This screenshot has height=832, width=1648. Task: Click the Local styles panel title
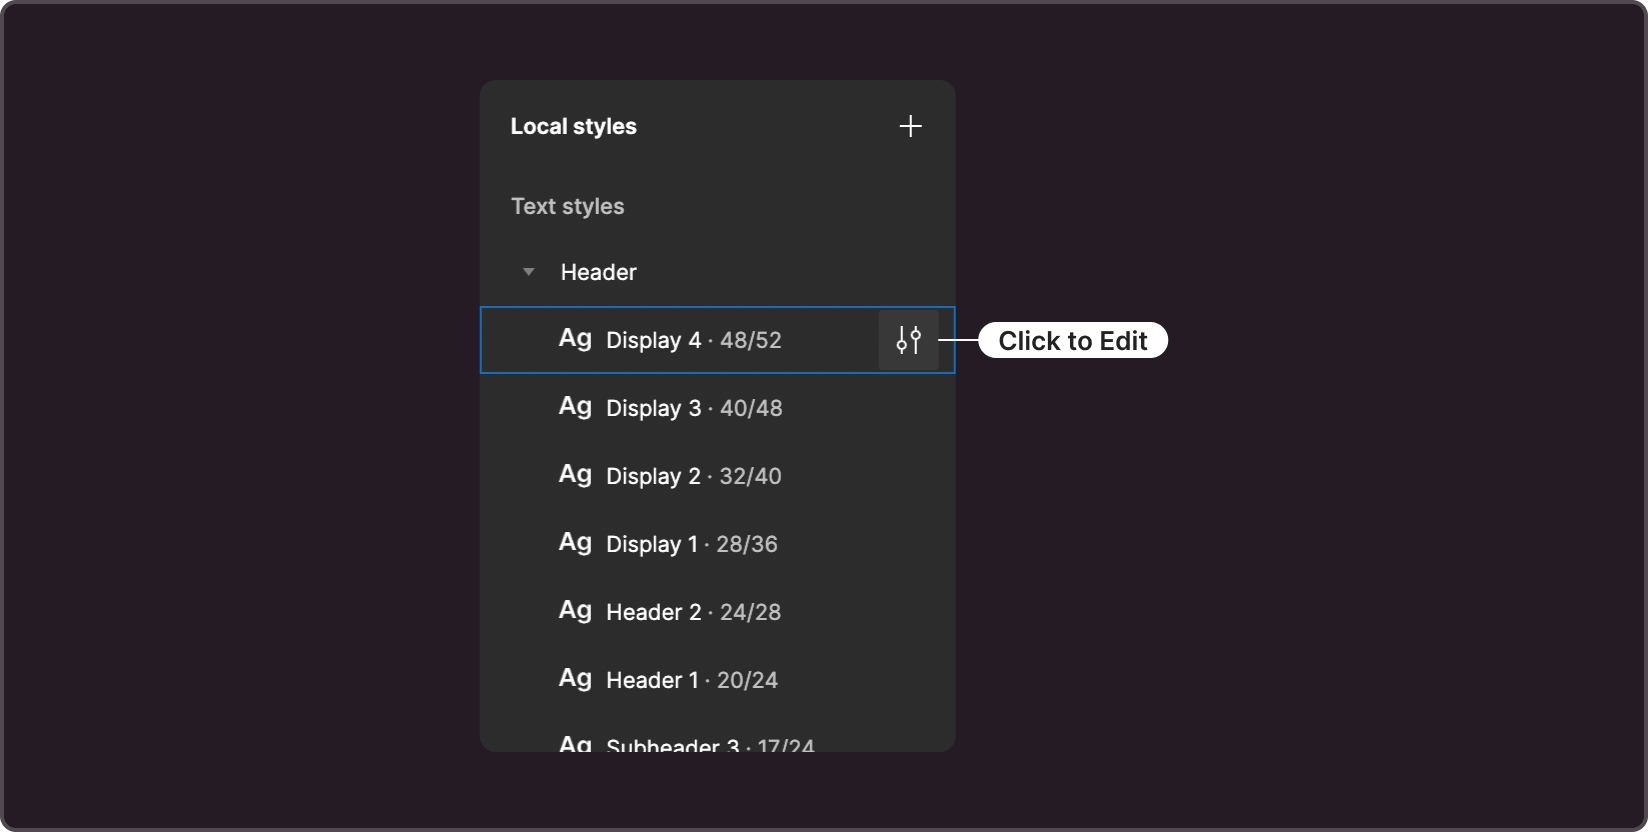pos(573,126)
